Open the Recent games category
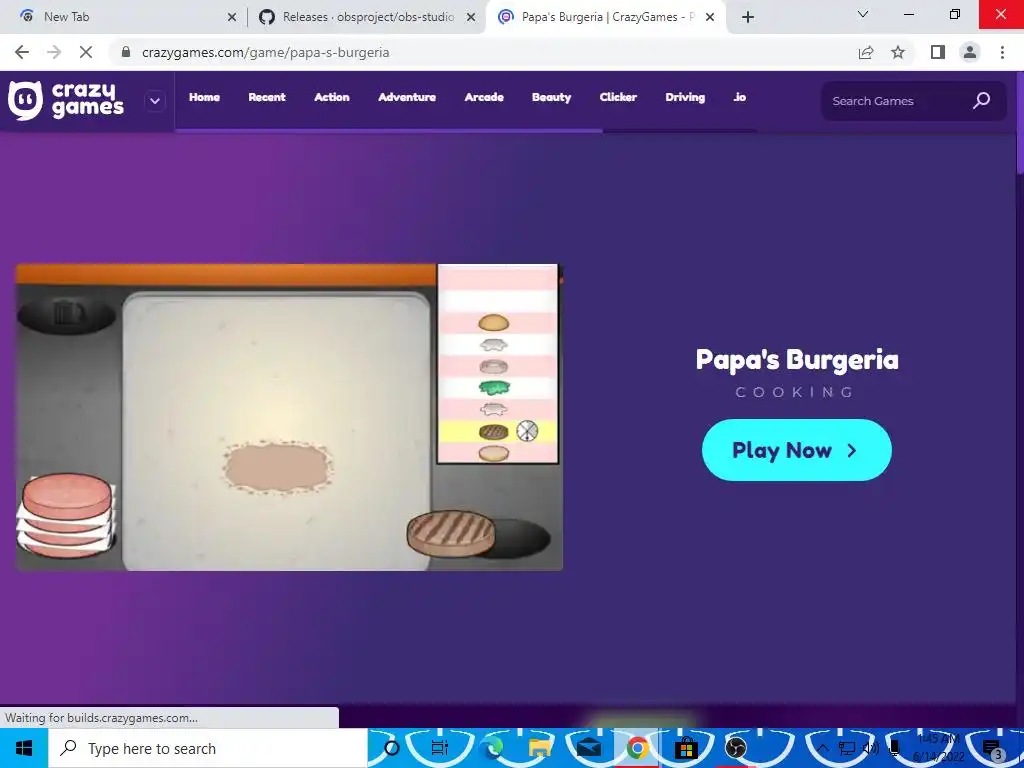Image resolution: width=1024 pixels, height=768 pixels. [x=266, y=97]
